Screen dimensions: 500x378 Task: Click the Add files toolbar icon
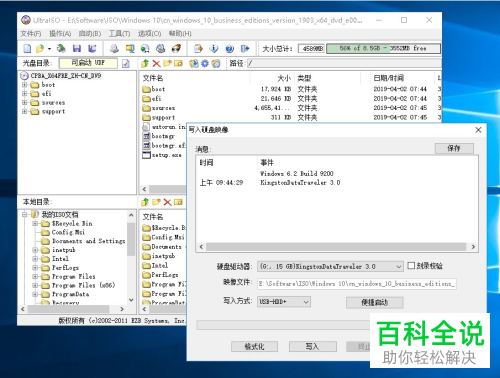coord(198,49)
